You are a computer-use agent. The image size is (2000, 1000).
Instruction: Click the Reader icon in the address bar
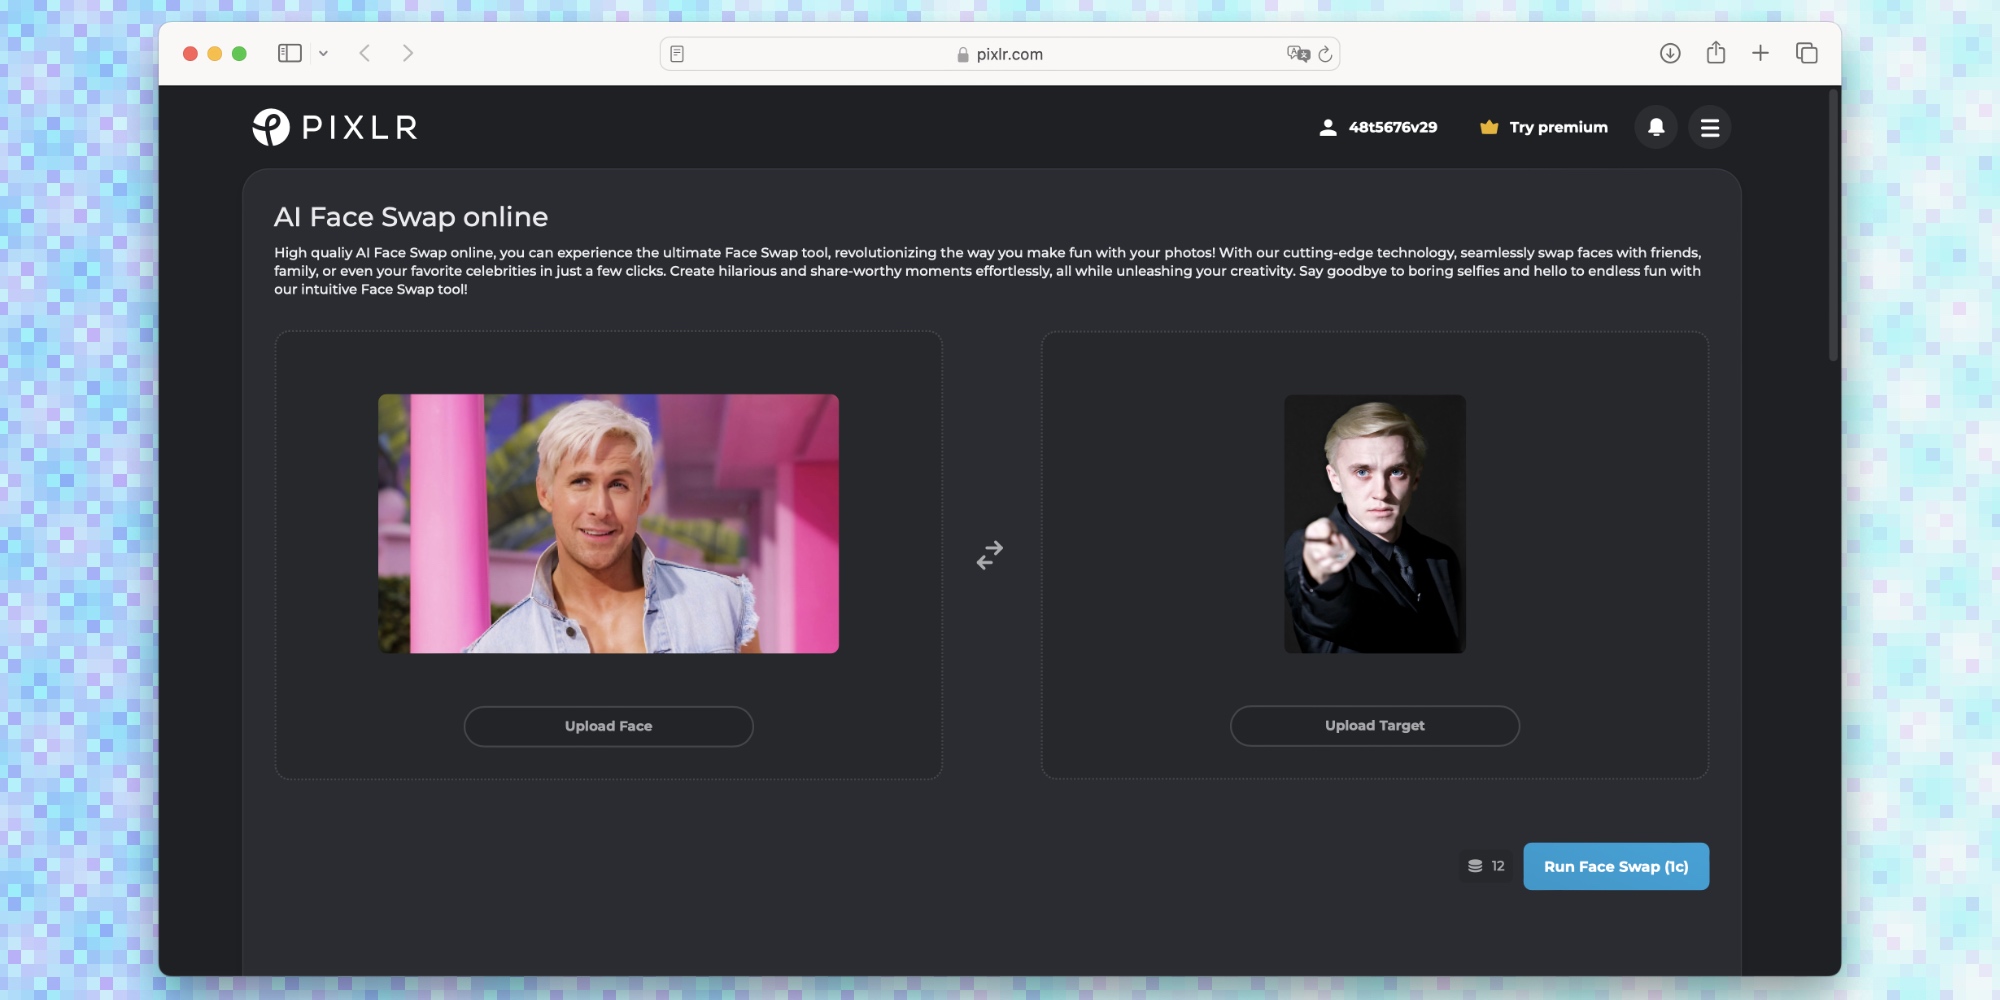pyautogui.click(x=679, y=53)
